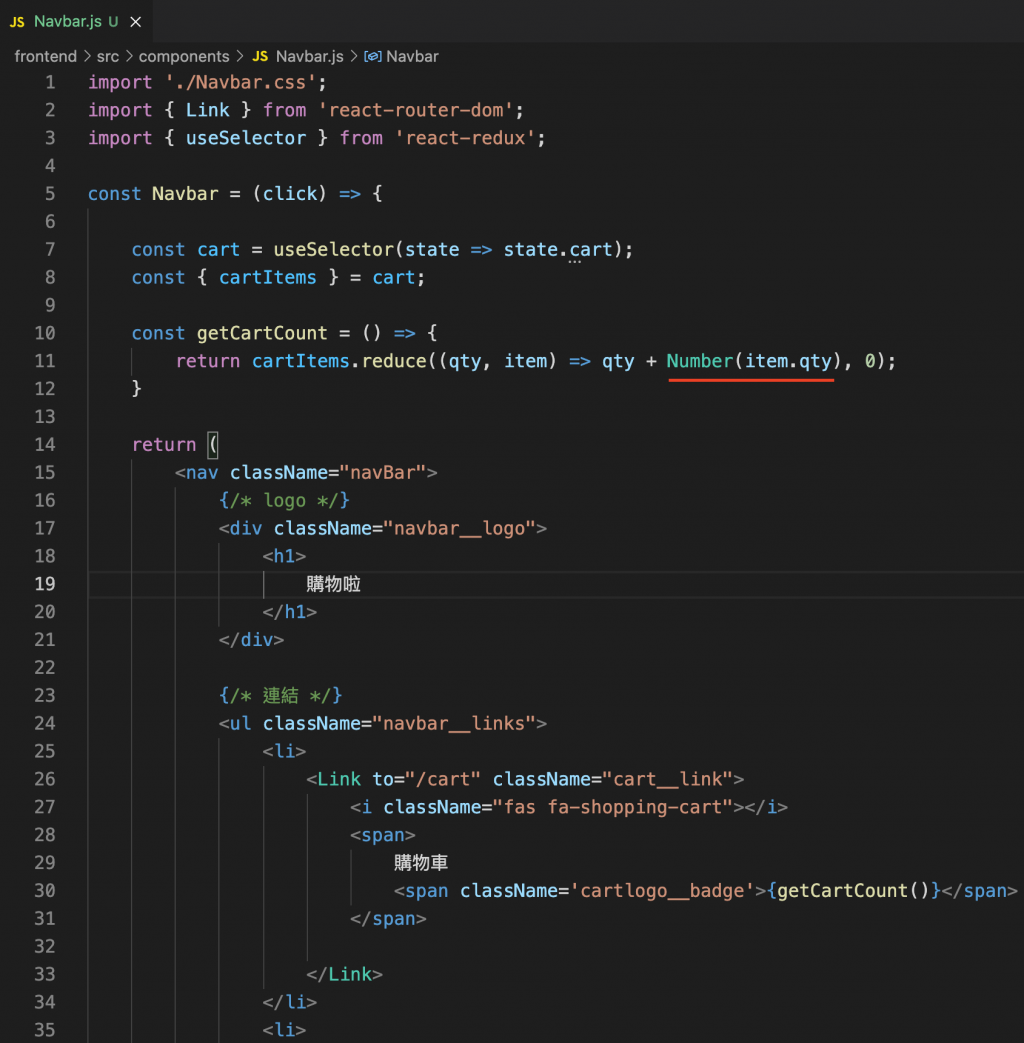The height and width of the screenshot is (1043, 1024).
Task: Click the click parameter on line 5
Action: (289, 194)
